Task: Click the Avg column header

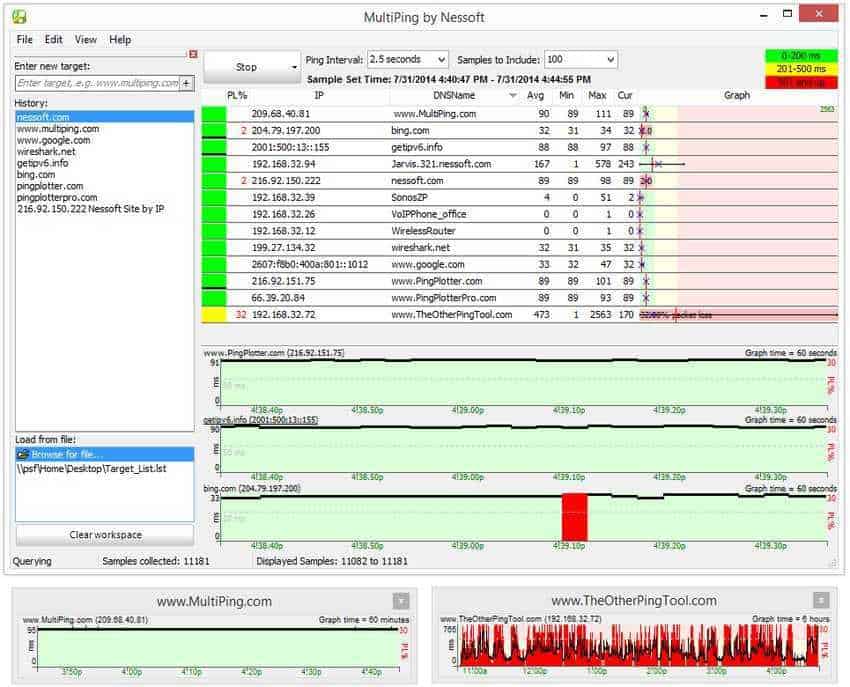Action: click(535, 95)
